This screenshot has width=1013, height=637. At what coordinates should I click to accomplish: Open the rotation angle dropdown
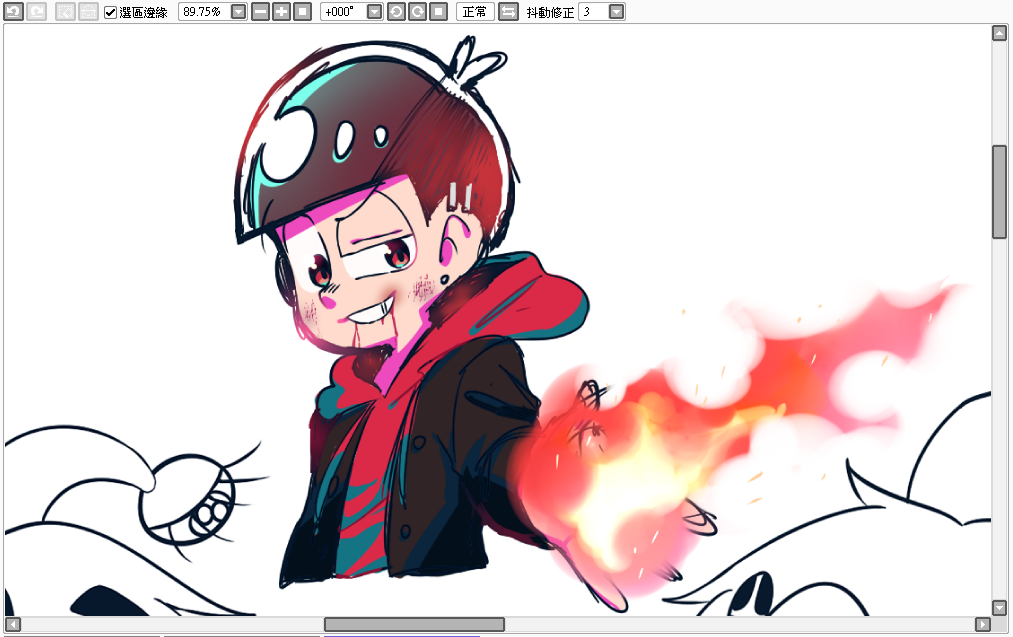pos(374,12)
